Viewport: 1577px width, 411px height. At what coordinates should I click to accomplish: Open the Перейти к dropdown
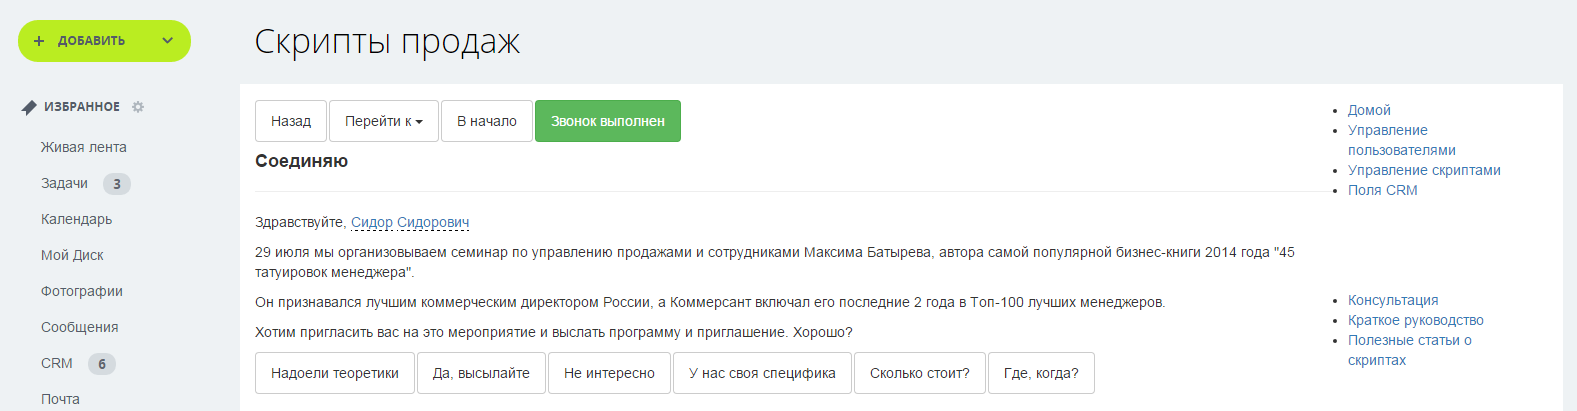[x=384, y=121]
